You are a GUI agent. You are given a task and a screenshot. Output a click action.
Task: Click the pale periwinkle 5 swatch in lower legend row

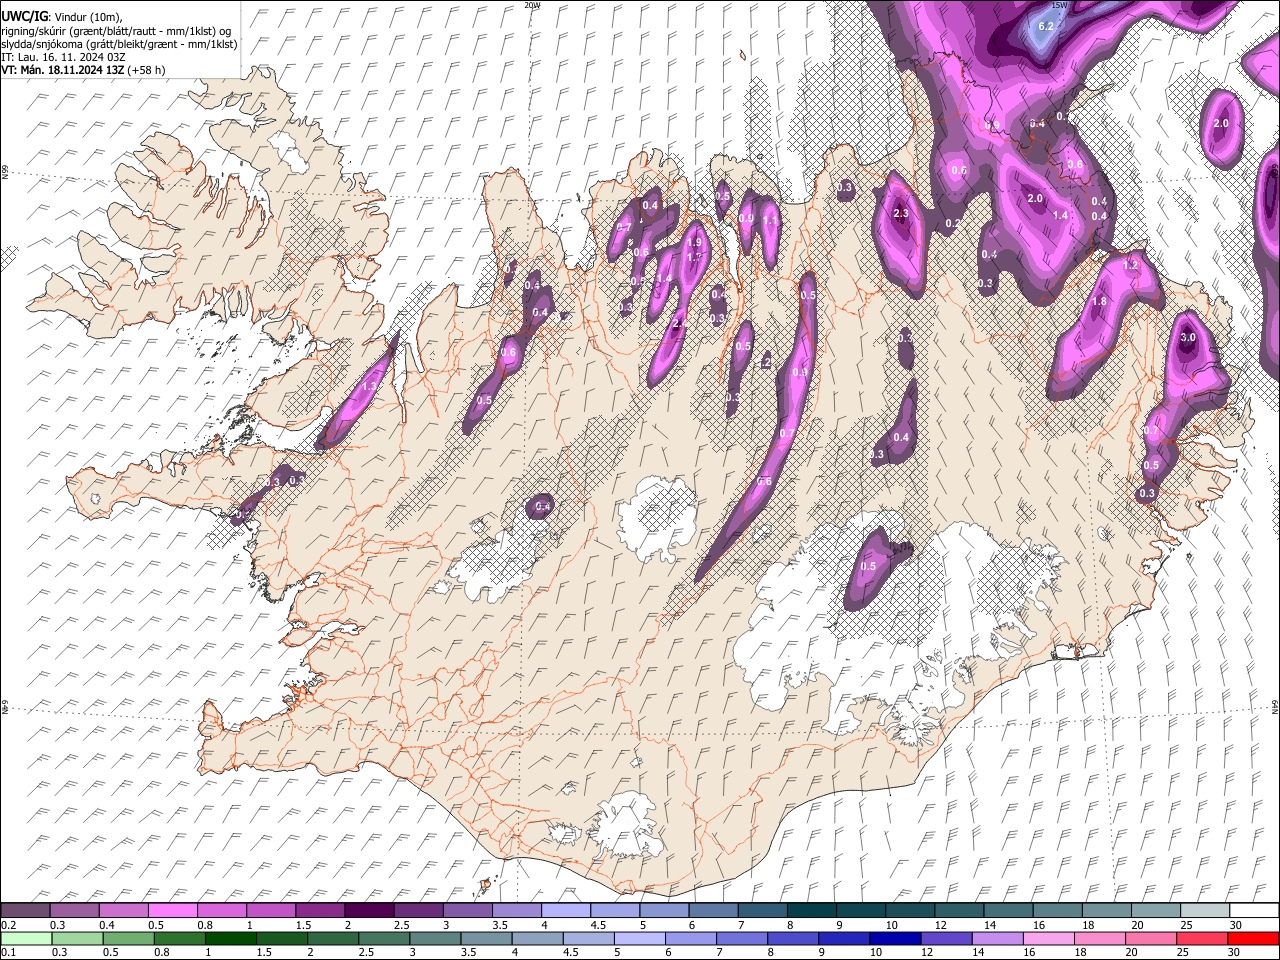coord(639,938)
